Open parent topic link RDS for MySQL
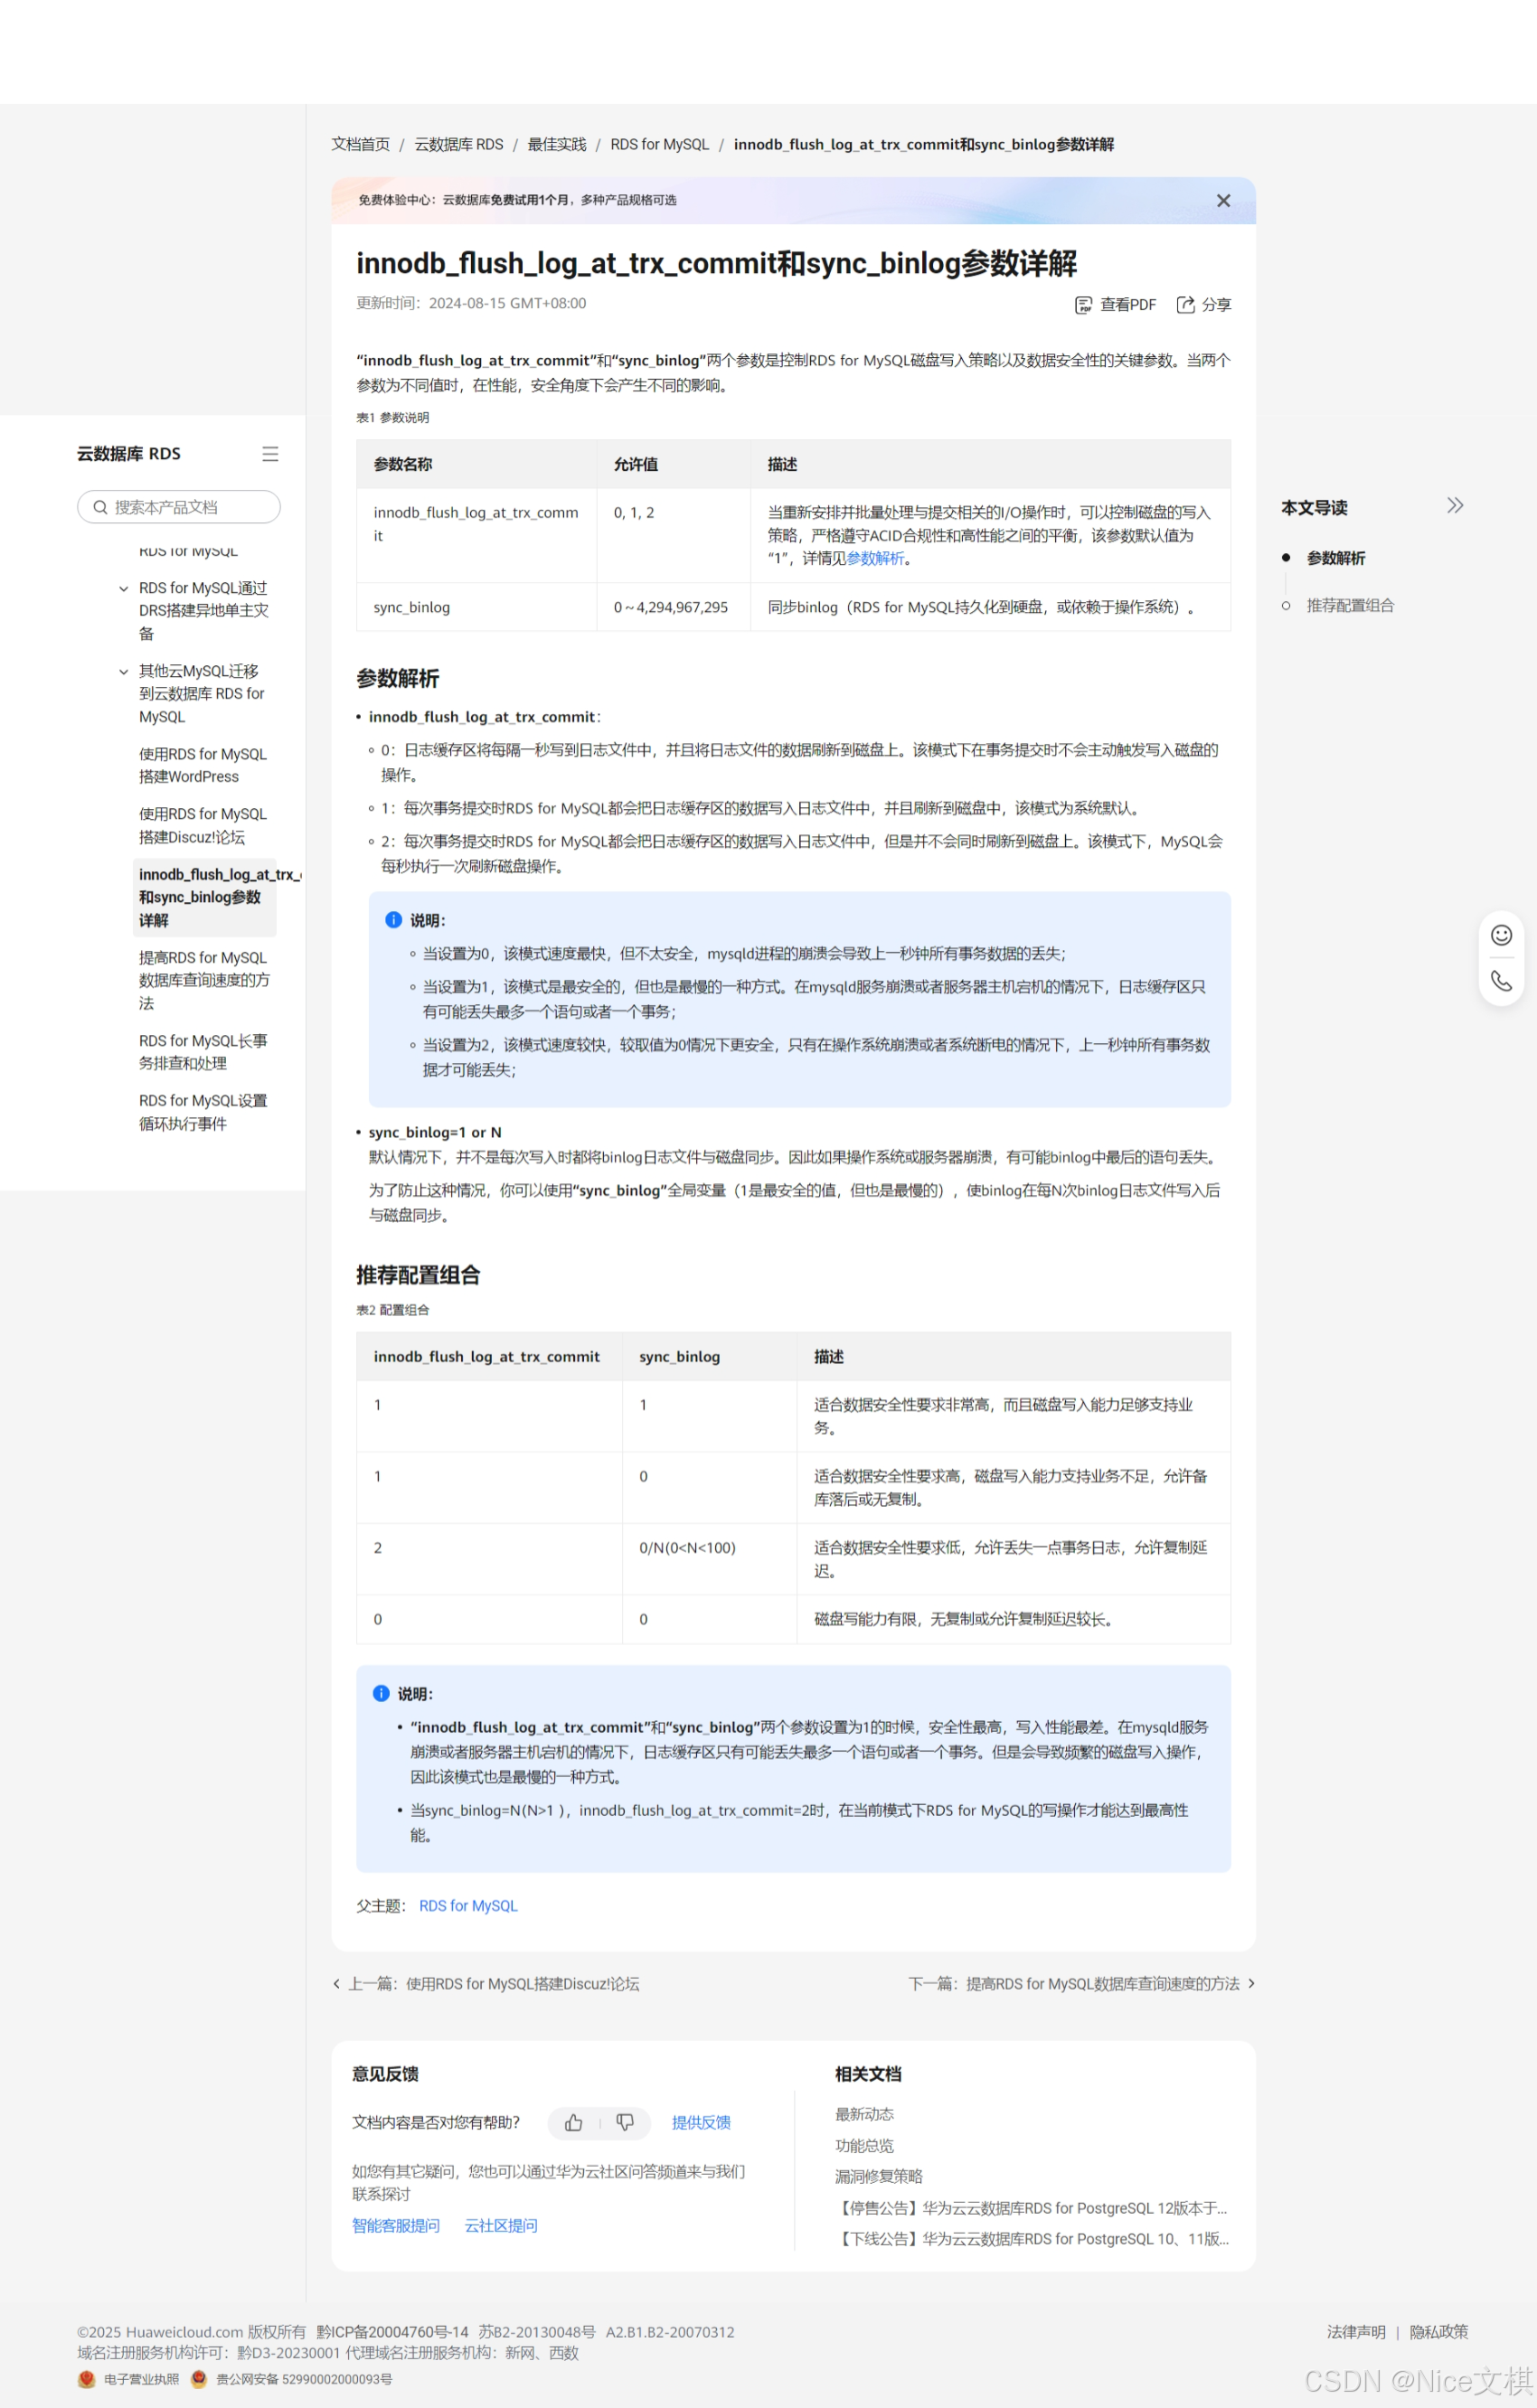The width and height of the screenshot is (1537, 2408). [x=468, y=1907]
